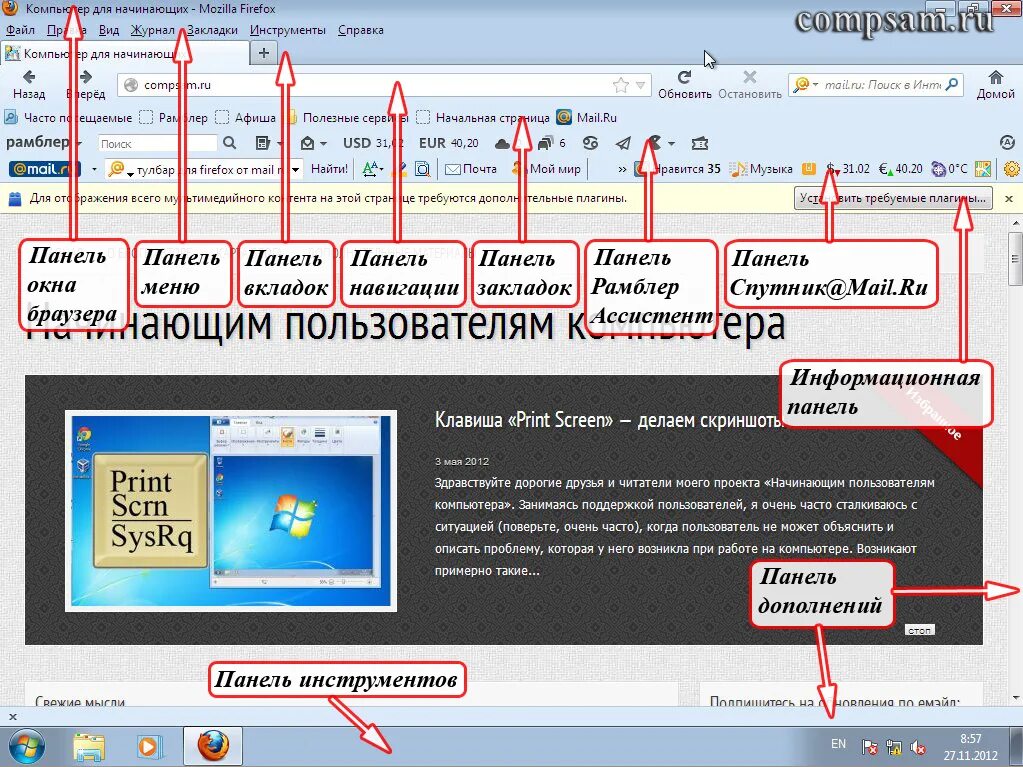This screenshot has height=767, width=1023.
Task: Open the Rambler games Pac-Man icon
Action: pyautogui.click(x=655, y=143)
